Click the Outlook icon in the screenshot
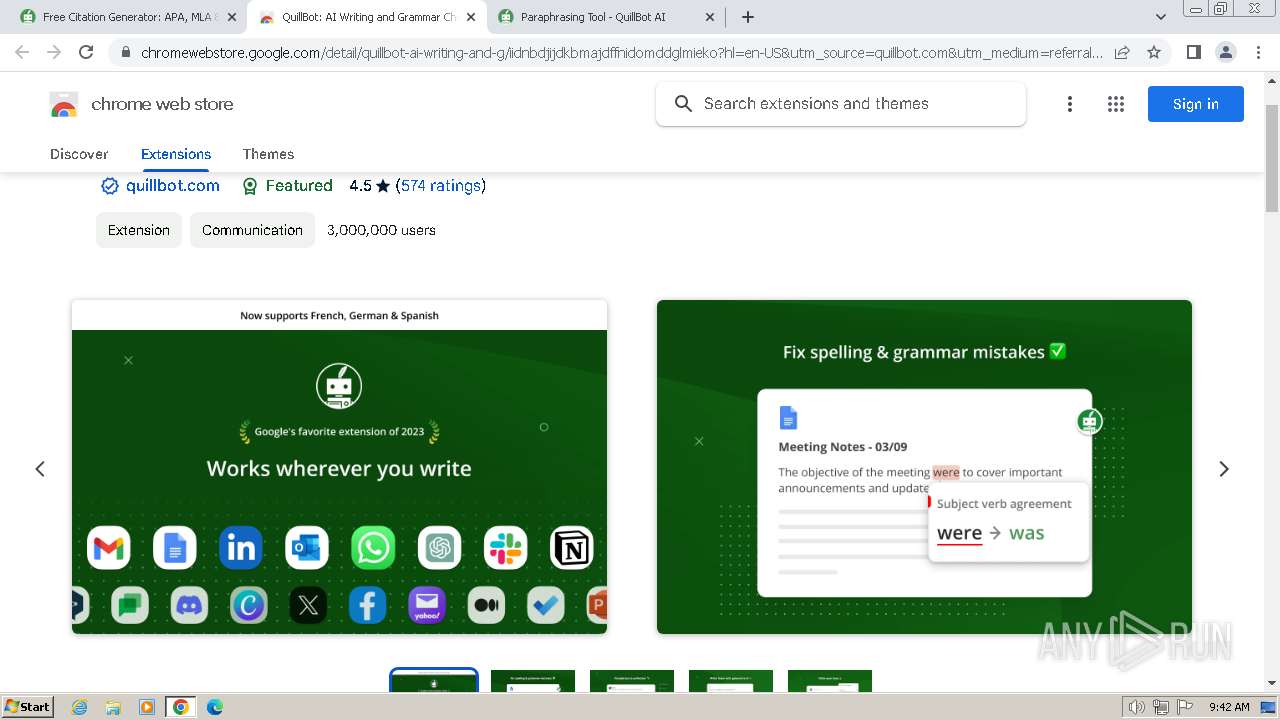The height and width of the screenshot is (720, 1280). [x=307, y=548]
